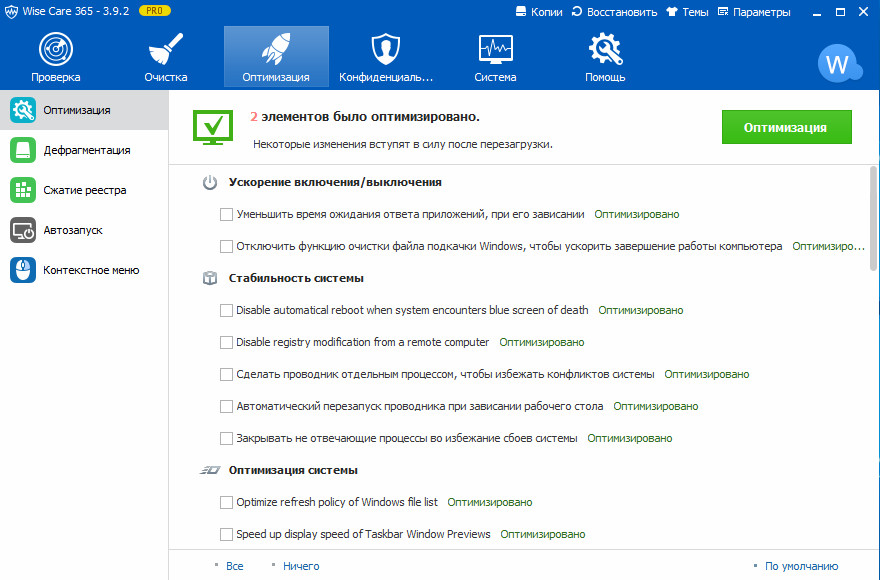Check Speed up display of Taskbar Window Previews
Screen dimensions: 880x580
226,535
